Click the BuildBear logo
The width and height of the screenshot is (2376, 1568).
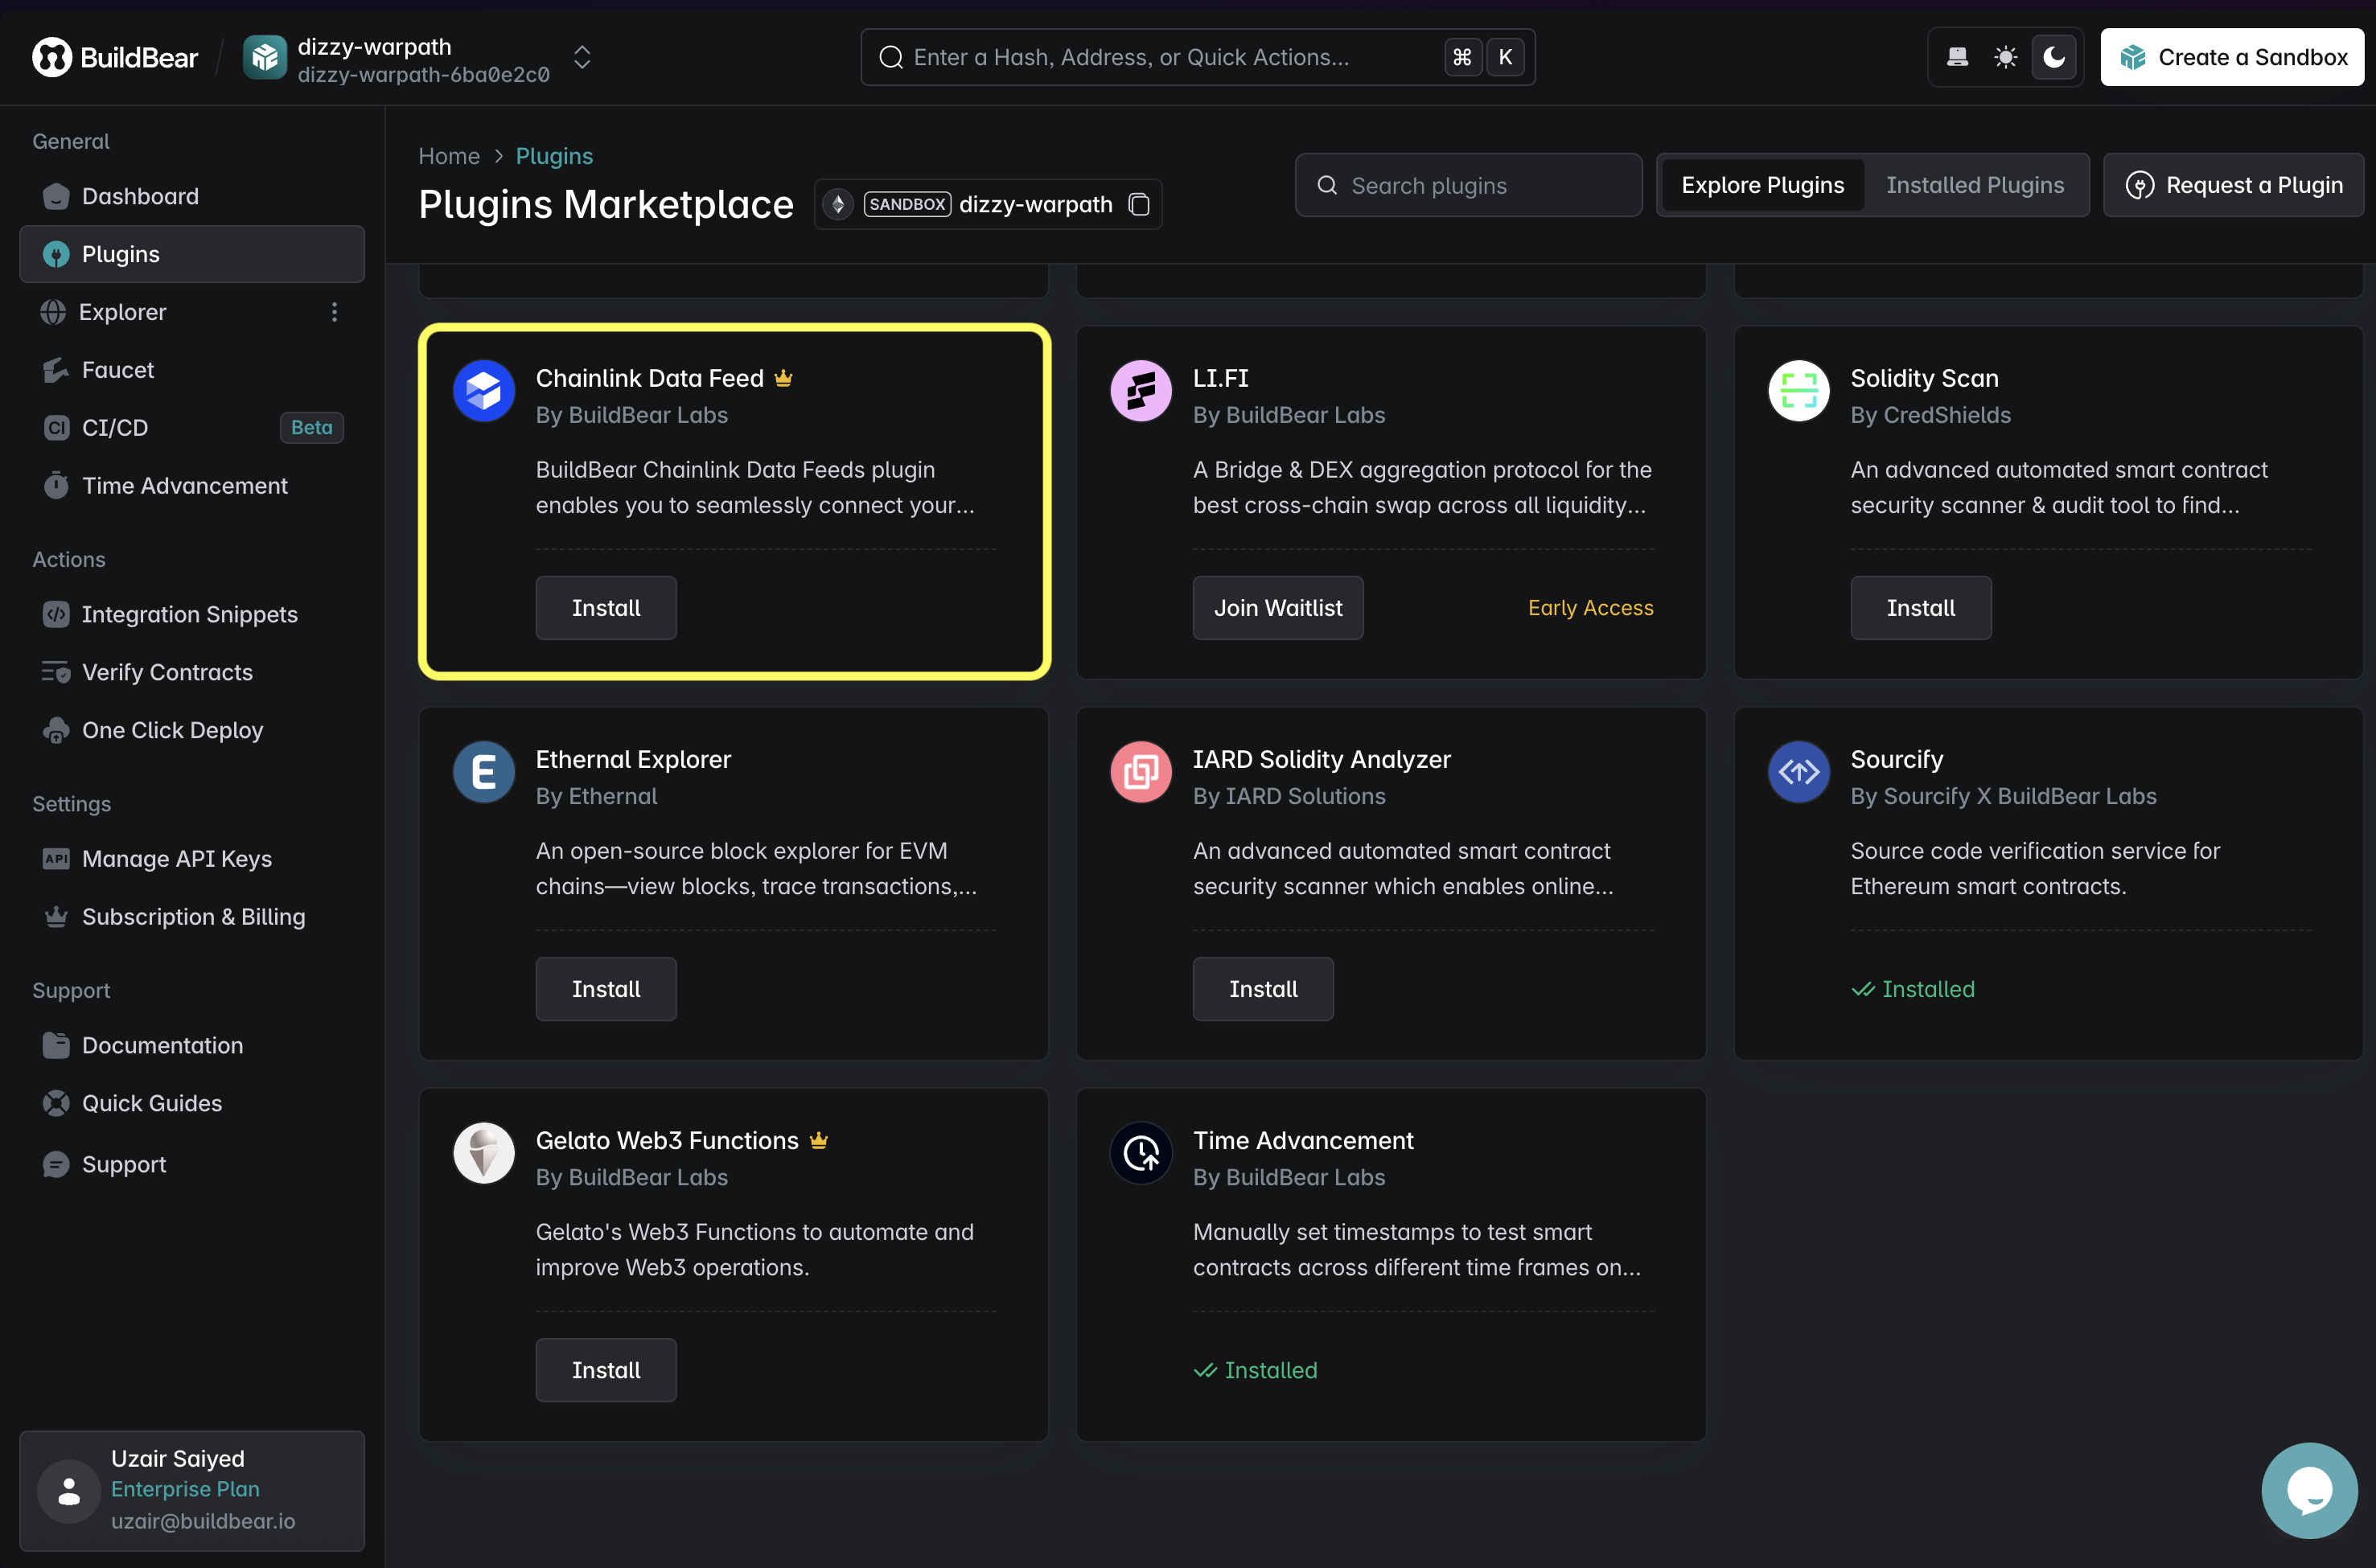click(115, 57)
